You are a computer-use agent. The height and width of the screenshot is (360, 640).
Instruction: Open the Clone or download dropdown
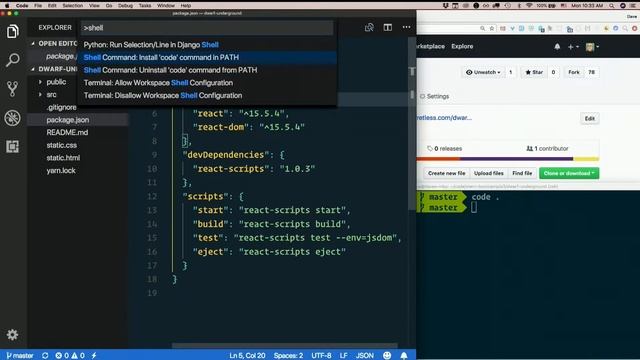[x=569, y=173]
